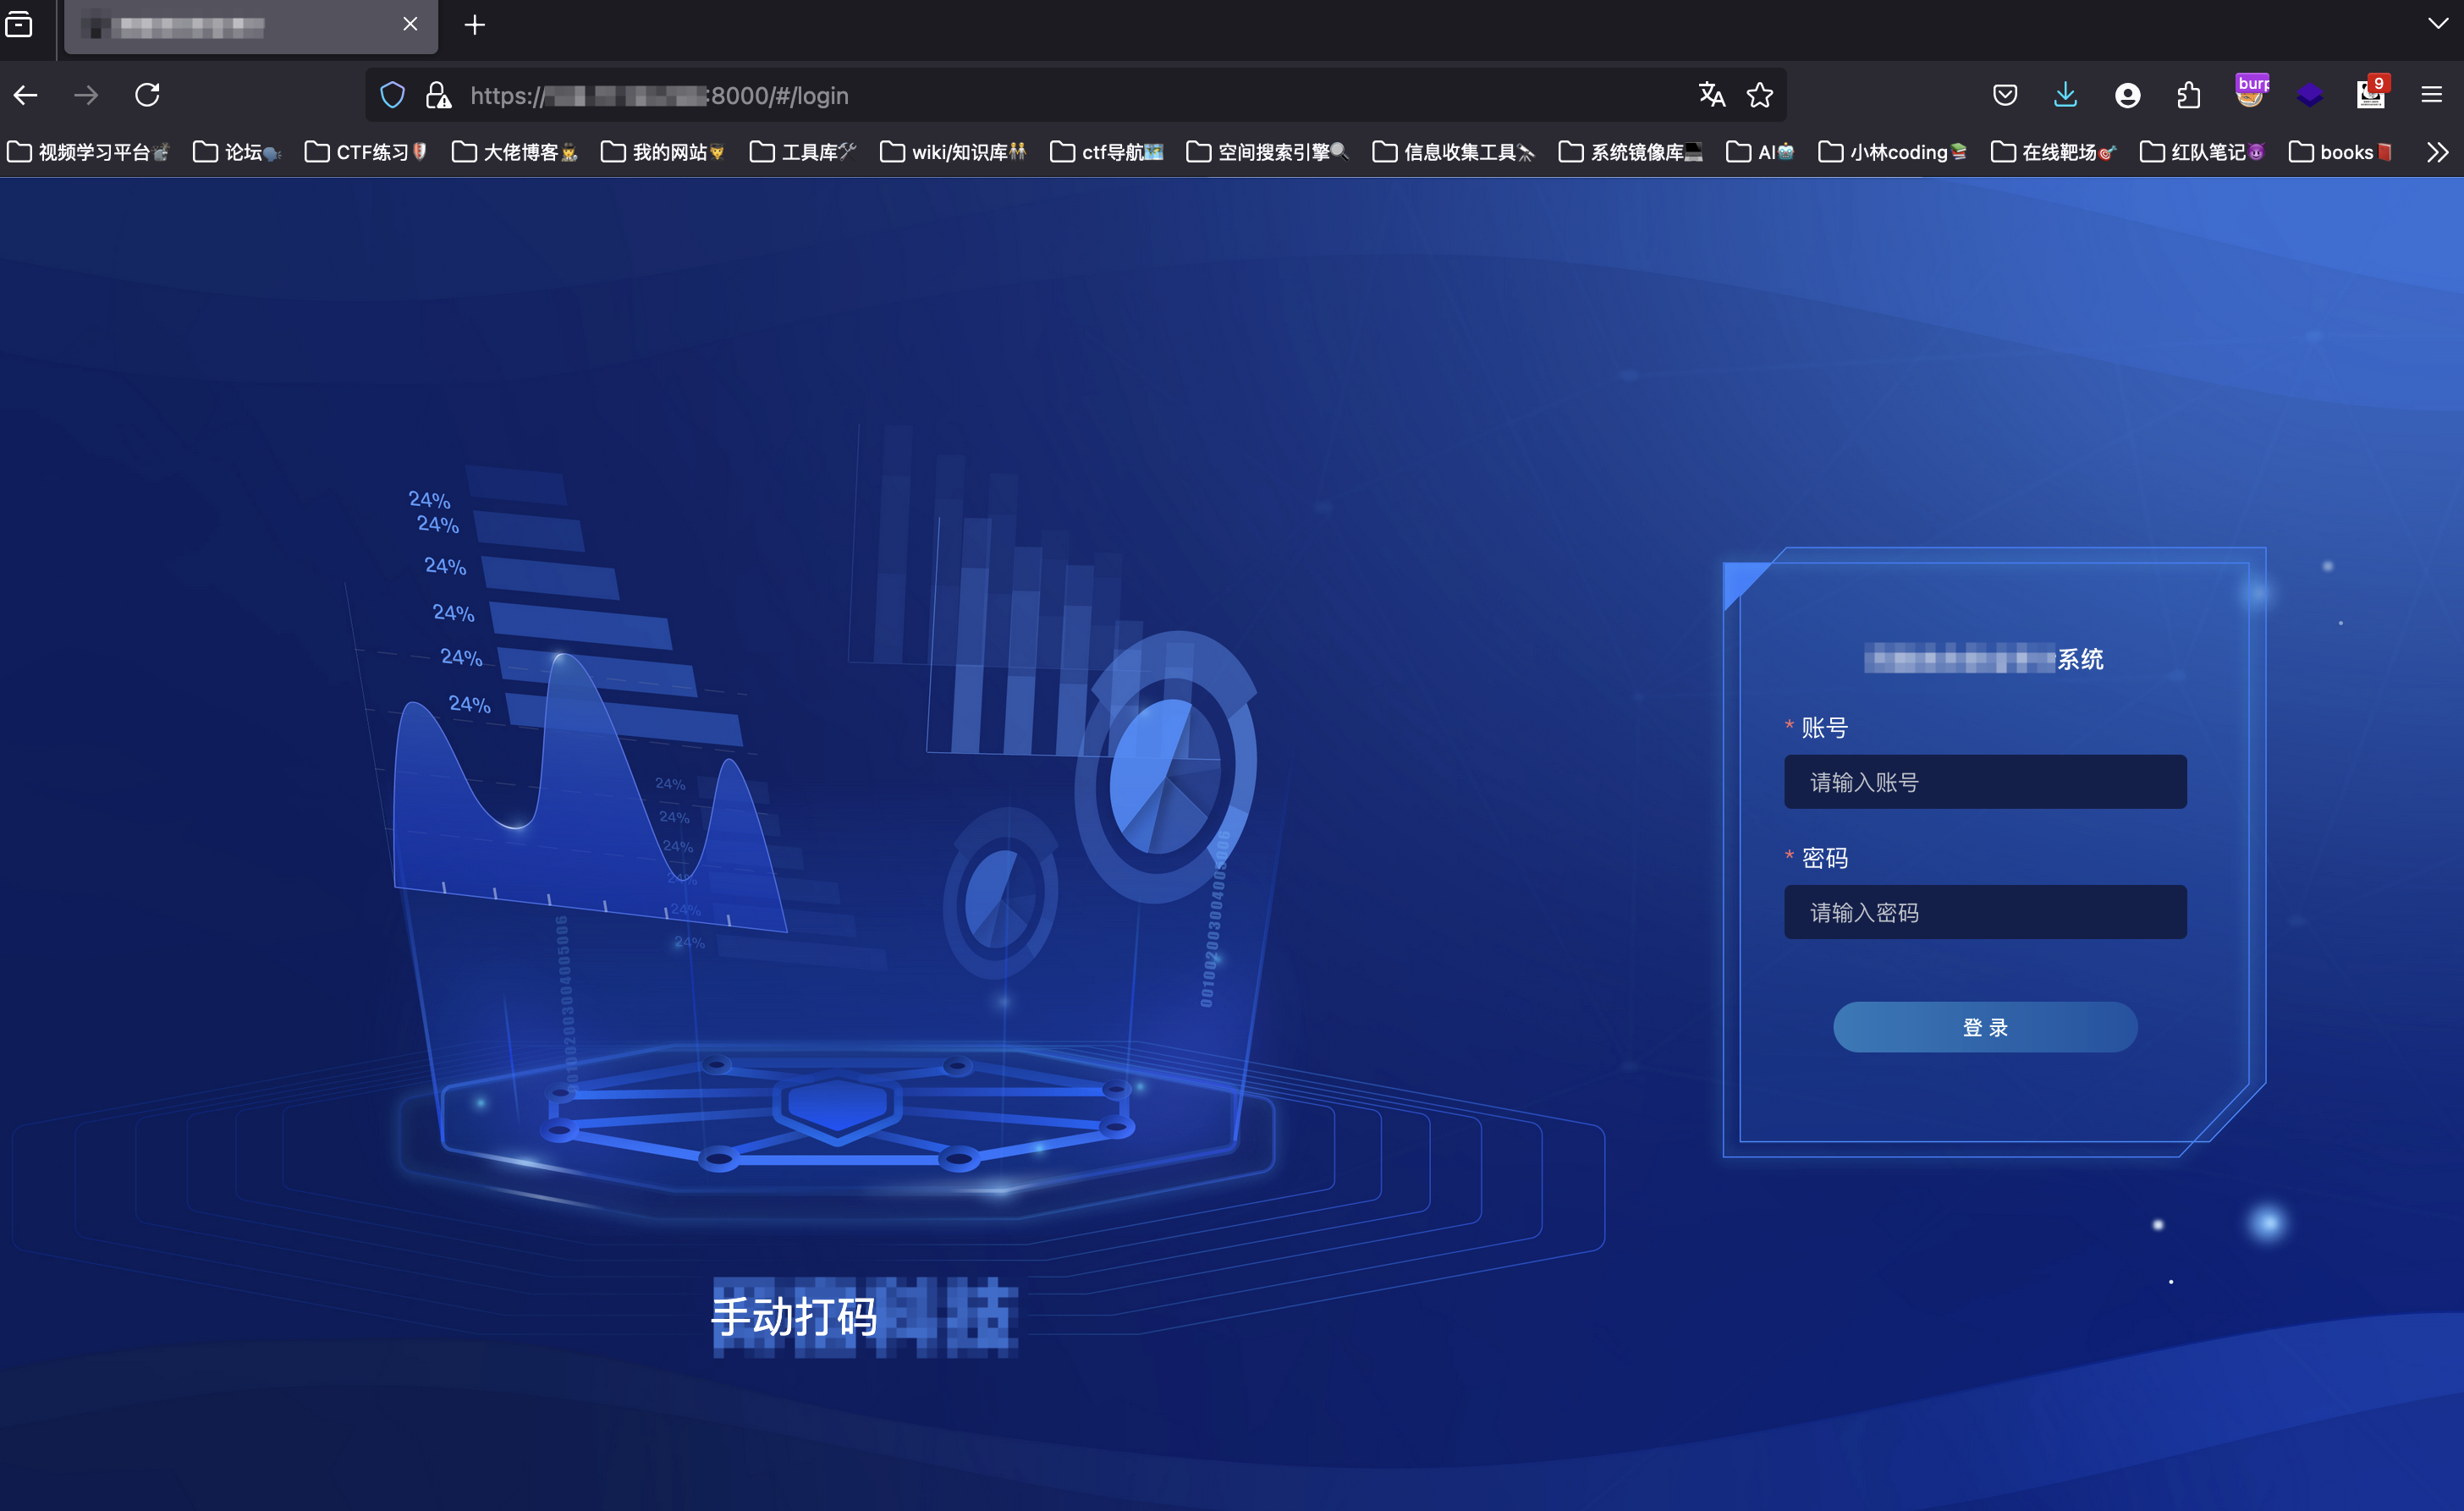Screen dimensions: 2464x1511
Task: Open the hamburger application menu
Action: (2432, 95)
